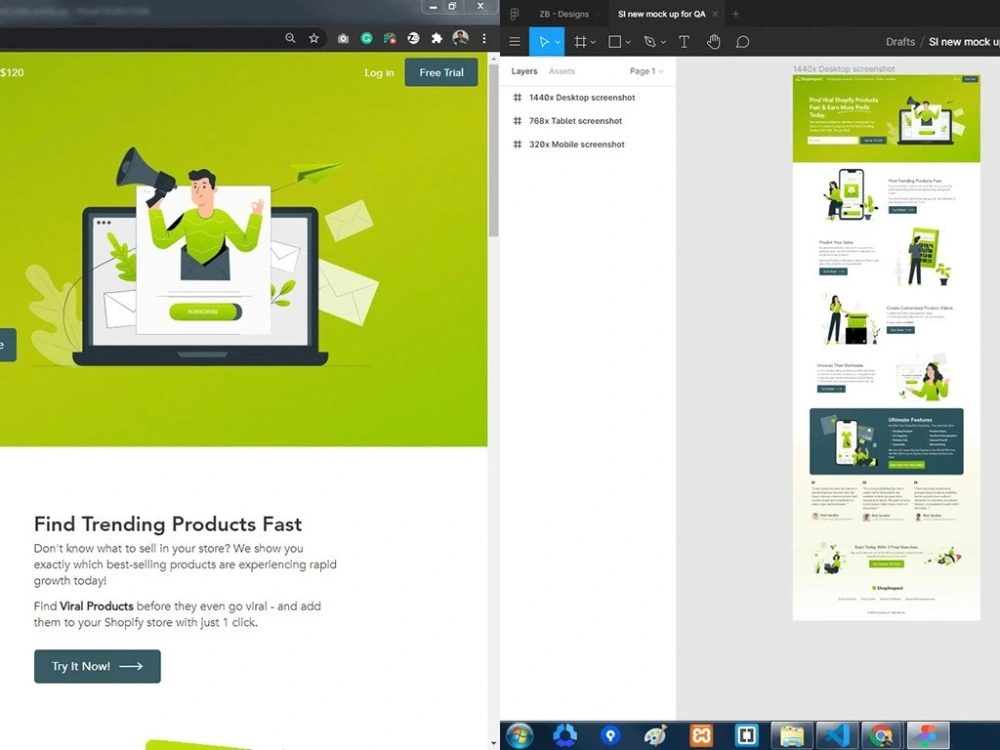Click the camera screenshot extension icon
The image size is (1000, 750).
(343, 38)
